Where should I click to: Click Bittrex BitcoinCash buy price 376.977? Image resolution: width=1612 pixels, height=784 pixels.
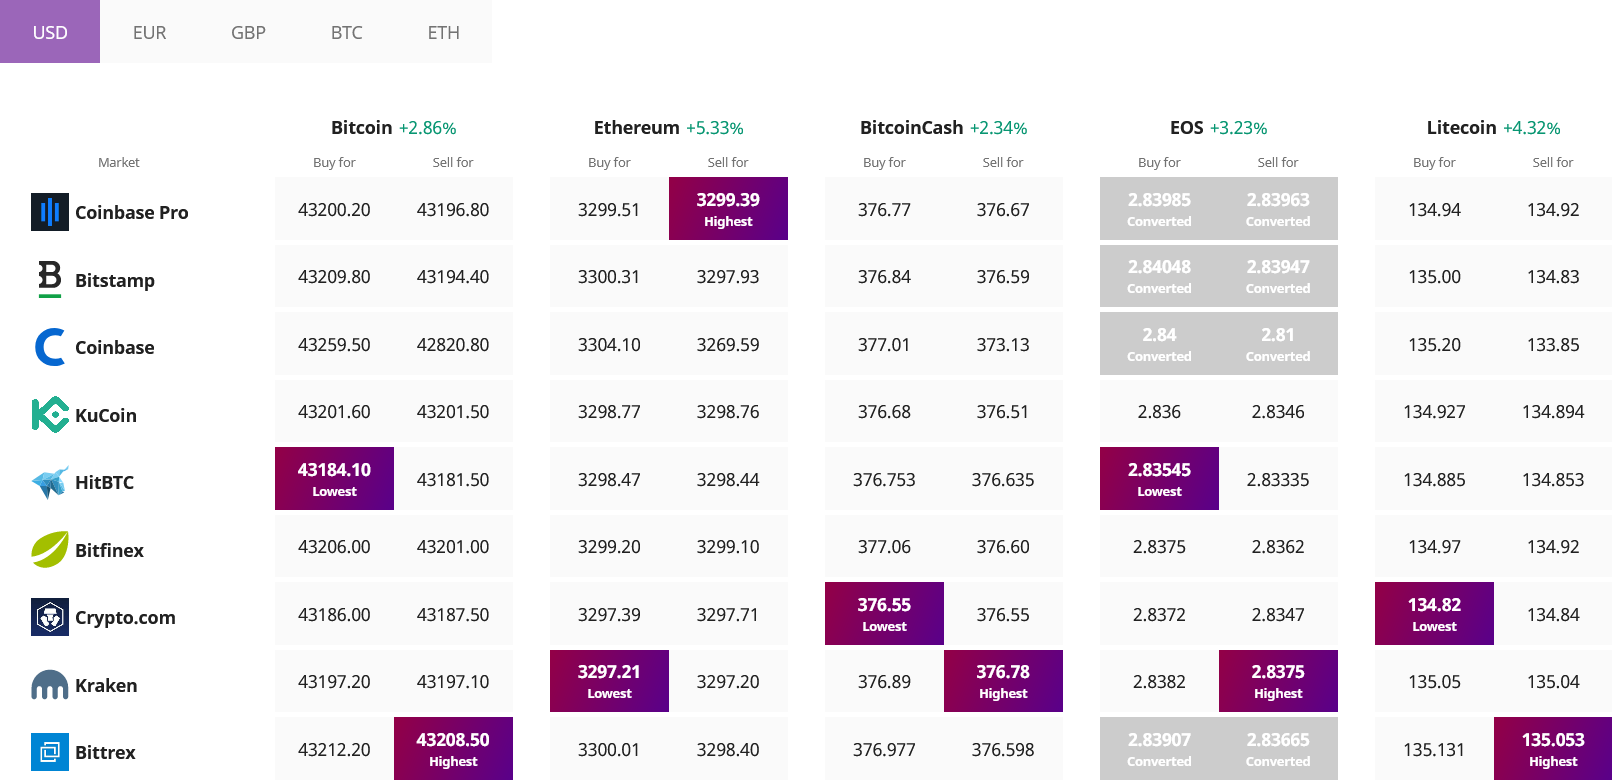(x=884, y=750)
